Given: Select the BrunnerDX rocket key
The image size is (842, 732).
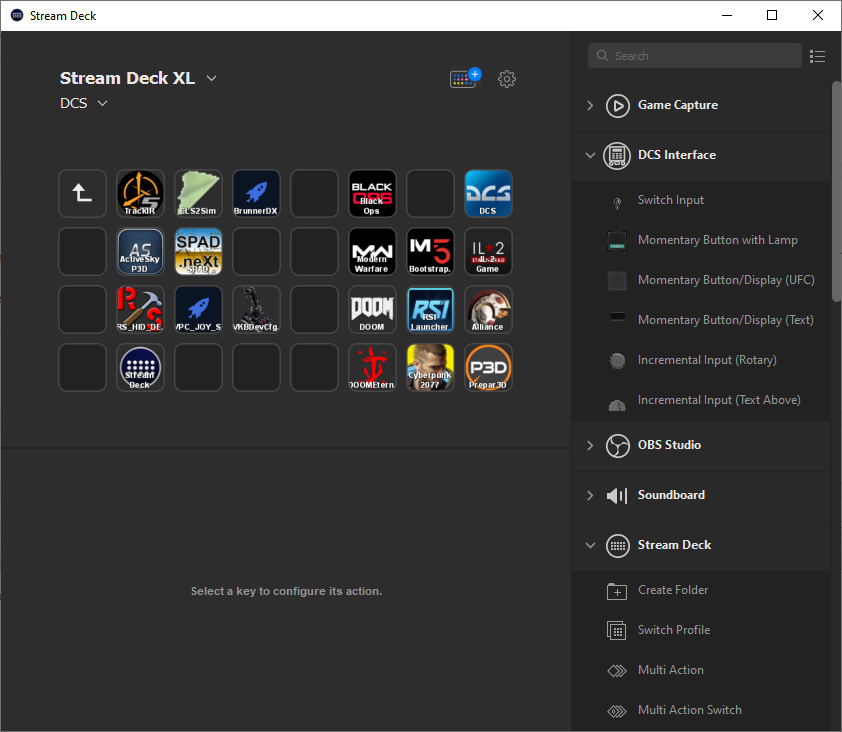Looking at the screenshot, I should tap(256, 193).
